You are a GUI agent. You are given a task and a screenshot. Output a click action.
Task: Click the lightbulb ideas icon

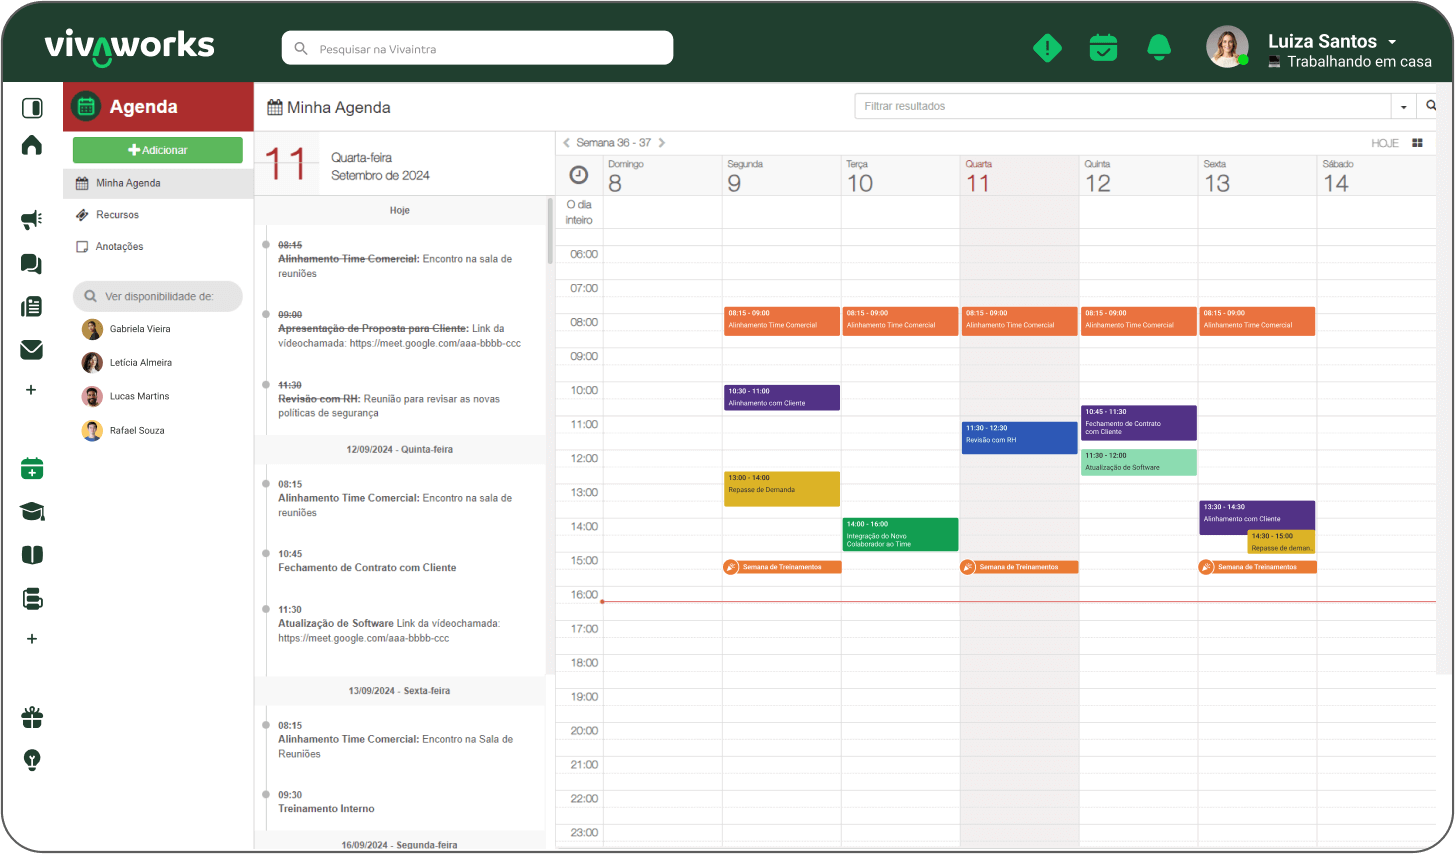point(32,760)
